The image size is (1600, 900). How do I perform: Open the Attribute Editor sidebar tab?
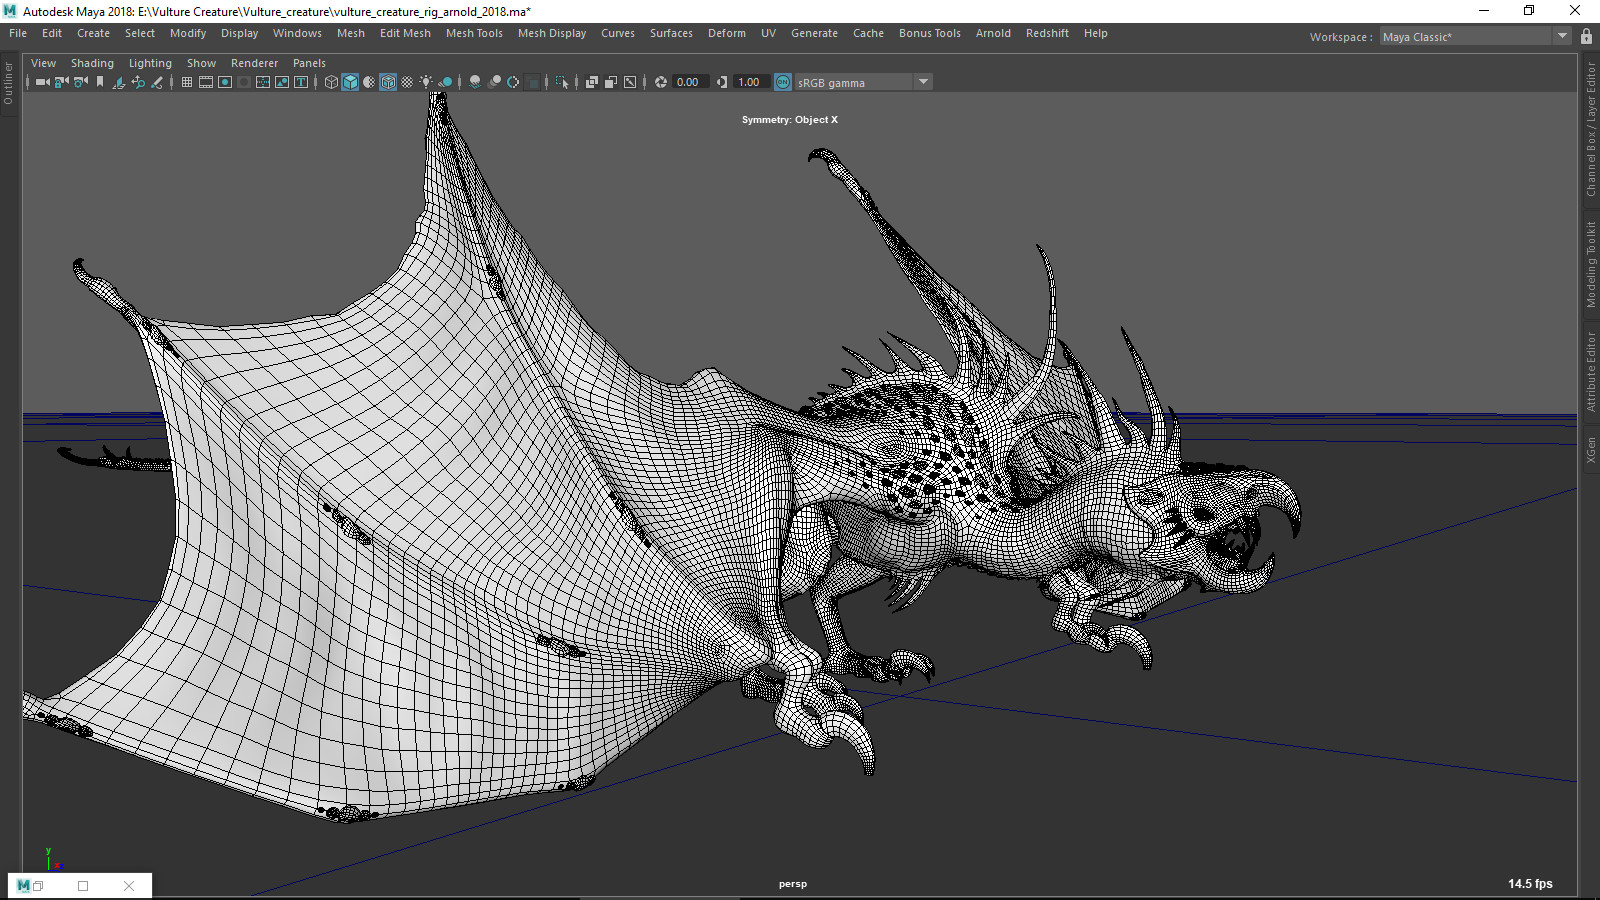1591,370
